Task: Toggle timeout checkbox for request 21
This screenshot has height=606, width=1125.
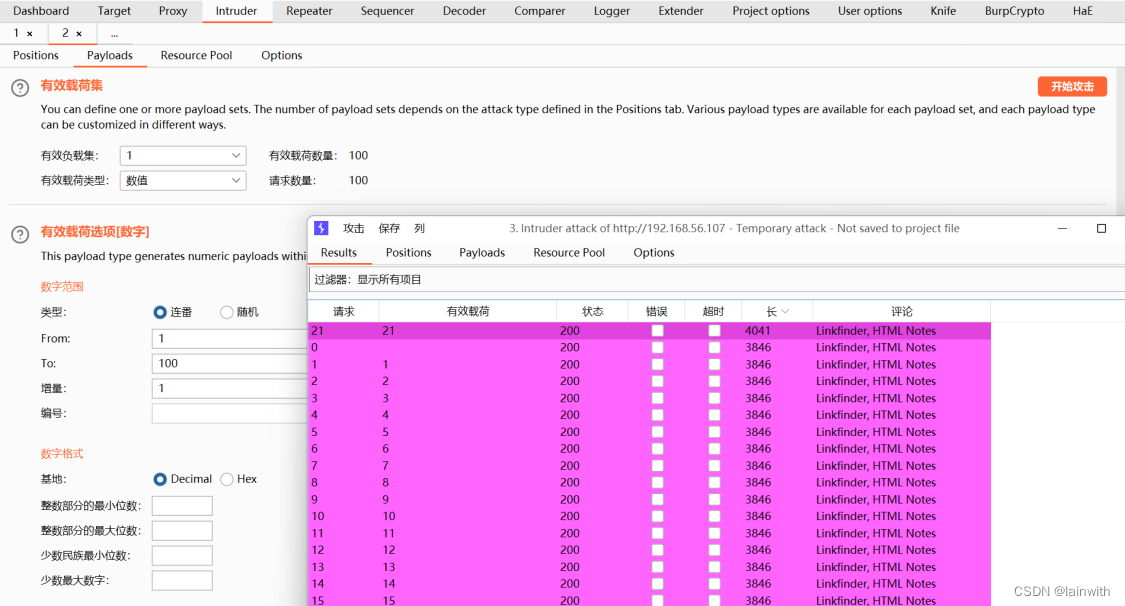Action: [x=714, y=331]
